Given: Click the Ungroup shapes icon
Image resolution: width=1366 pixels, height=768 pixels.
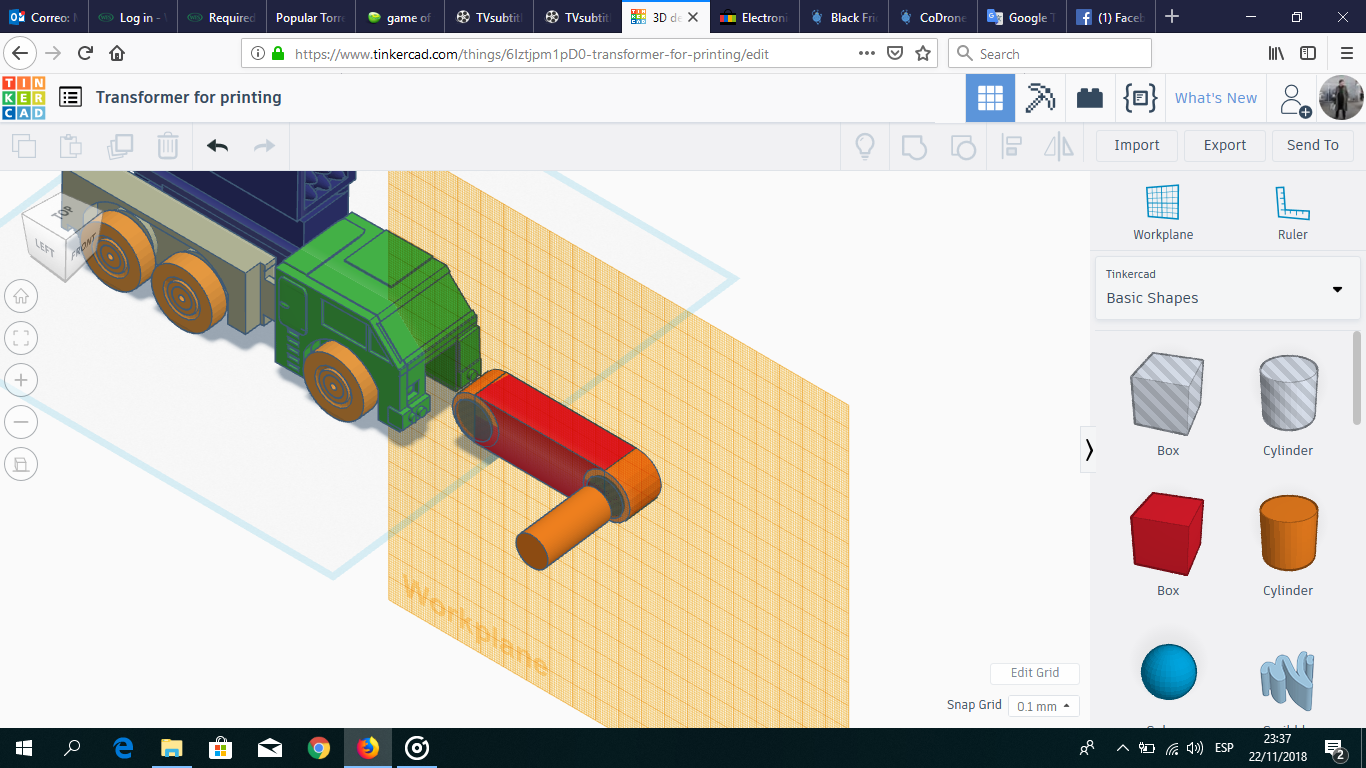Looking at the screenshot, I should (963, 147).
